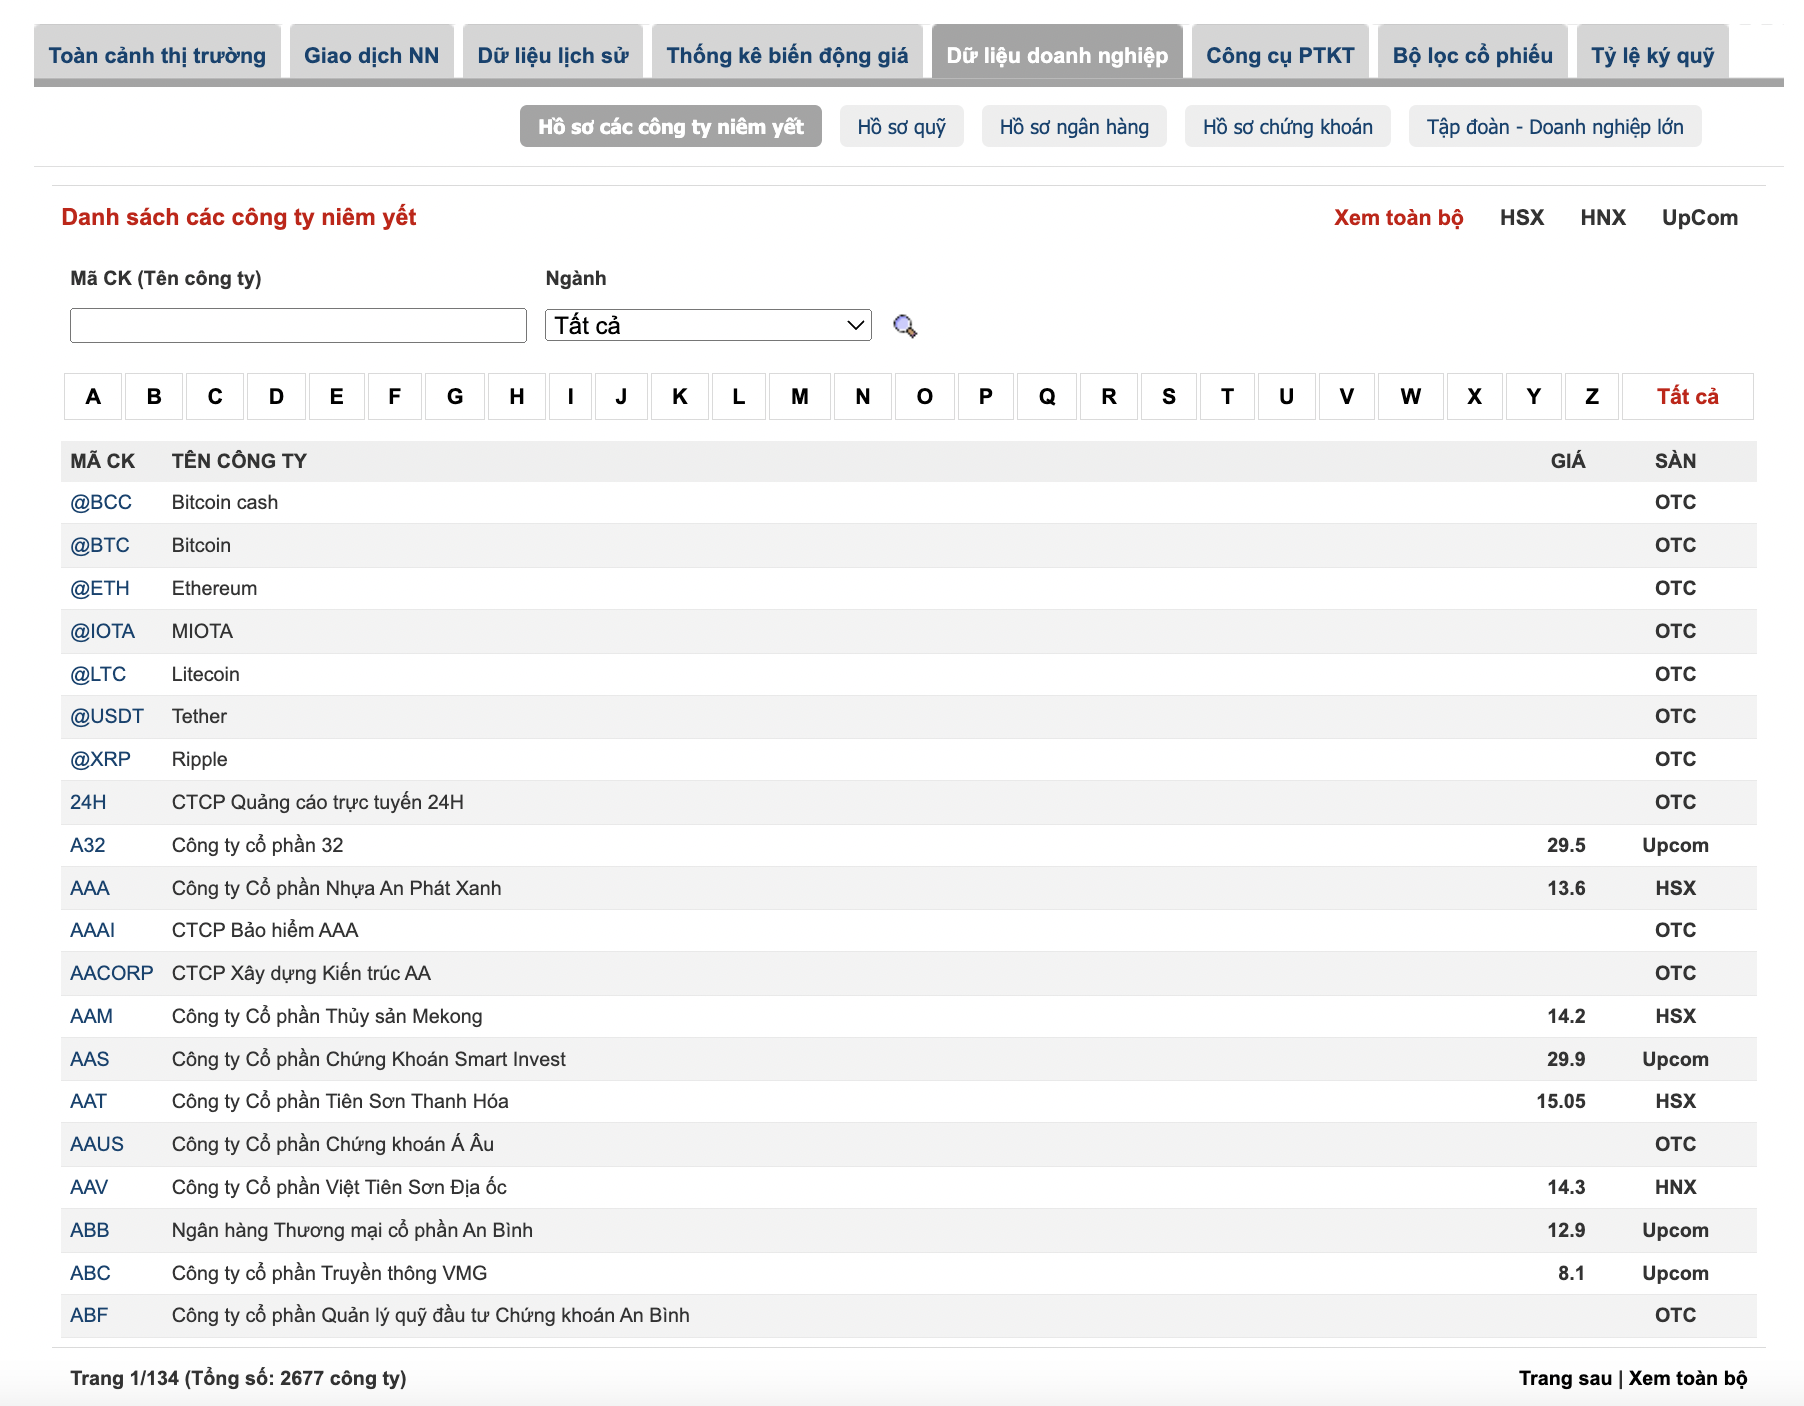
Task: Open the AAV ticker link
Action: tap(89, 1187)
